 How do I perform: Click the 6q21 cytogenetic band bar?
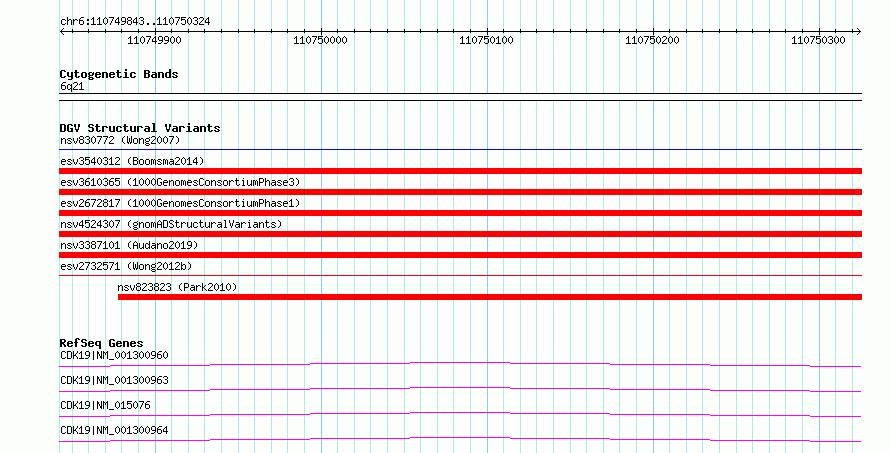tap(460, 97)
